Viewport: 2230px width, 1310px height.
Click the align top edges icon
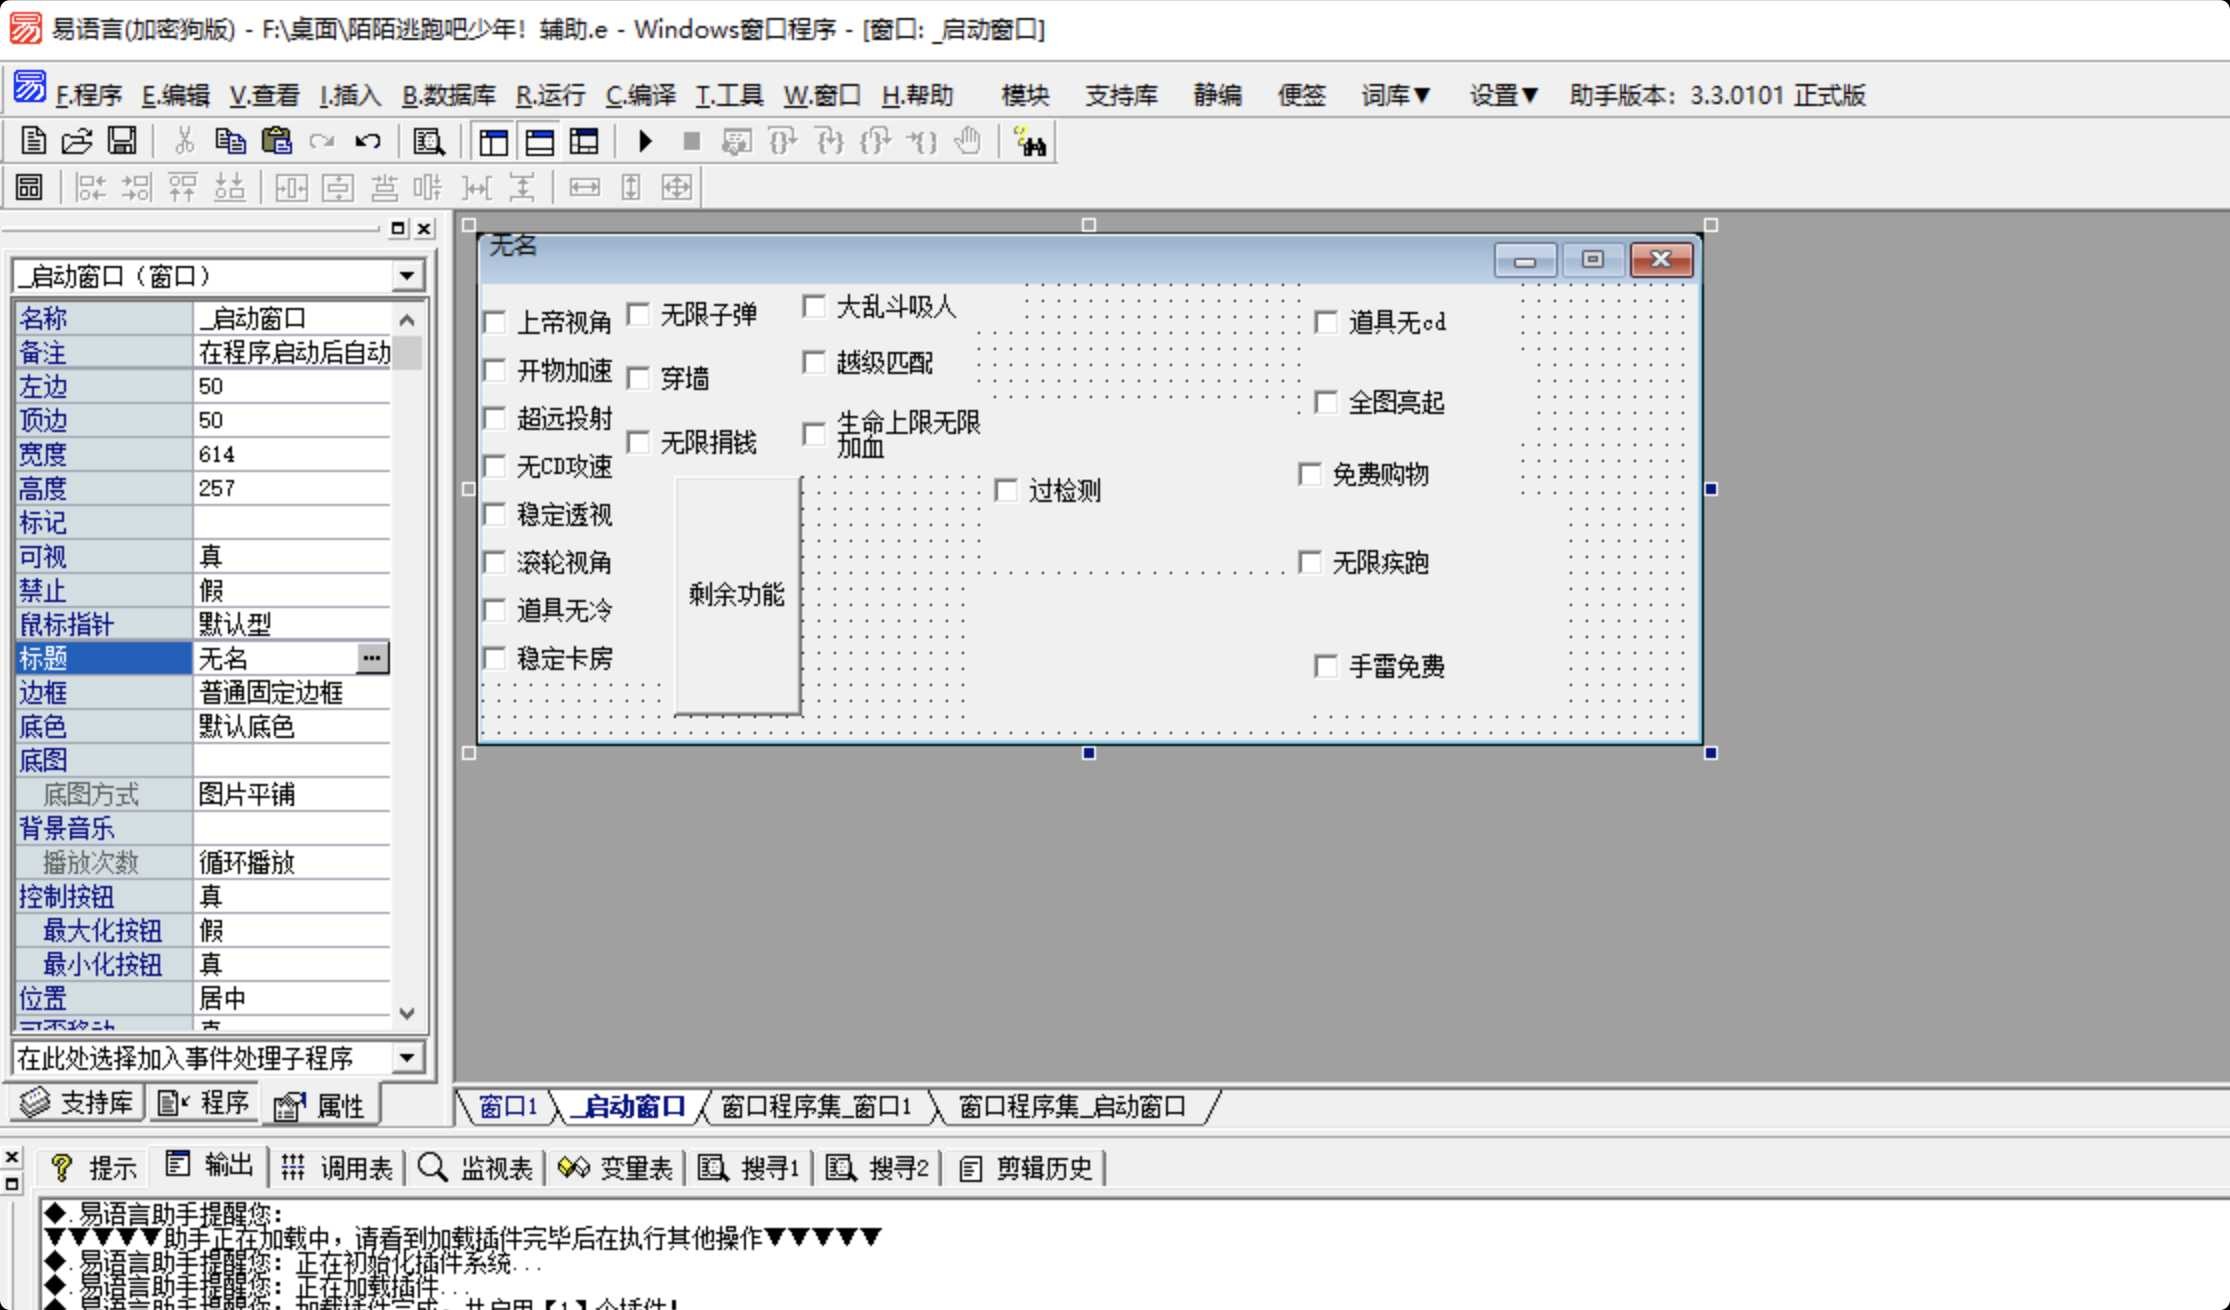(183, 187)
